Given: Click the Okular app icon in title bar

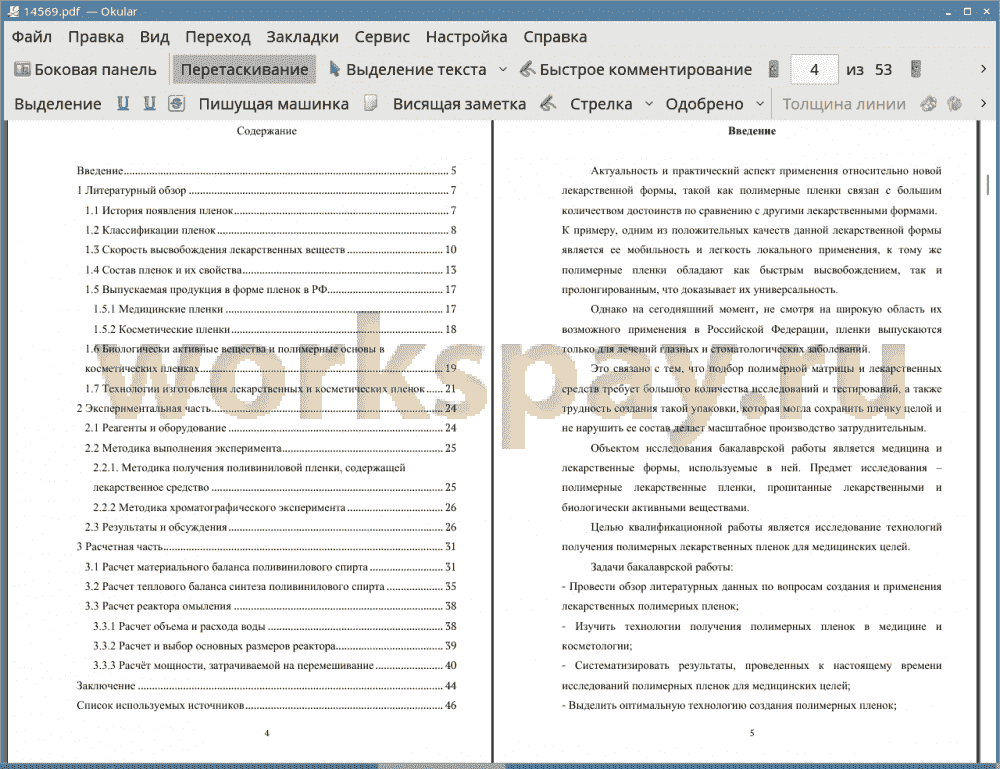Looking at the screenshot, I should [13, 11].
